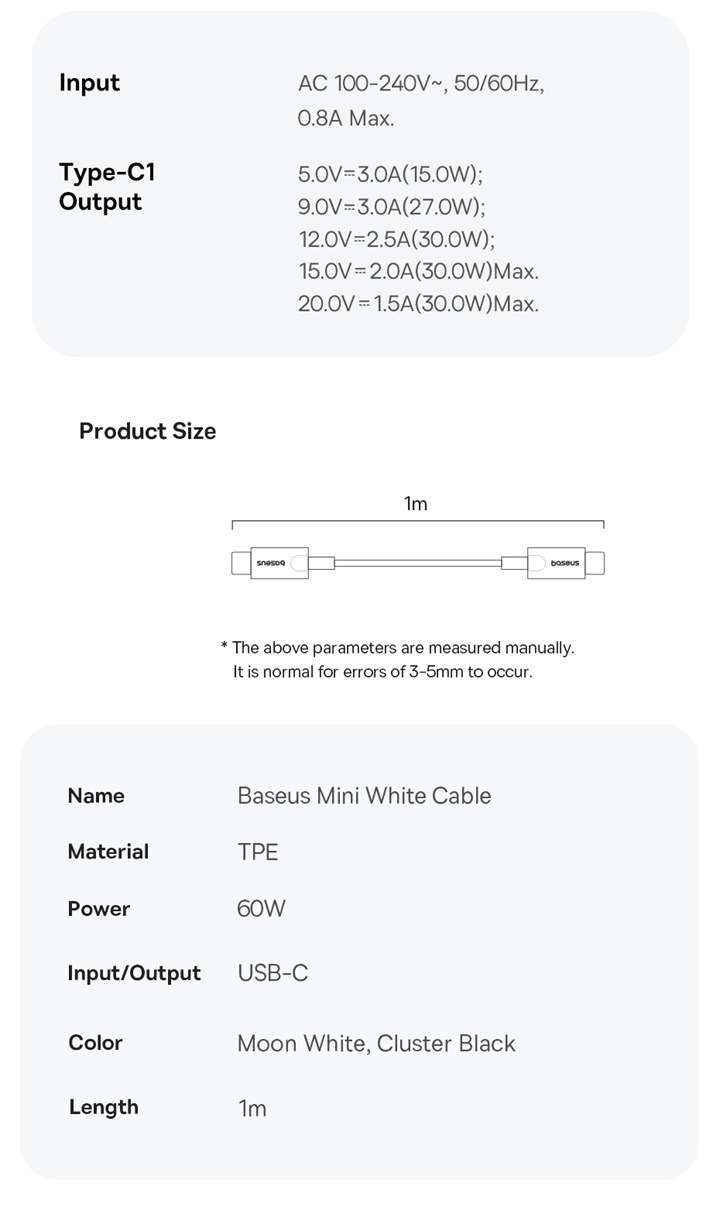Click the Length row 1m value
Screen dimensions: 720x1224
click(252, 1108)
